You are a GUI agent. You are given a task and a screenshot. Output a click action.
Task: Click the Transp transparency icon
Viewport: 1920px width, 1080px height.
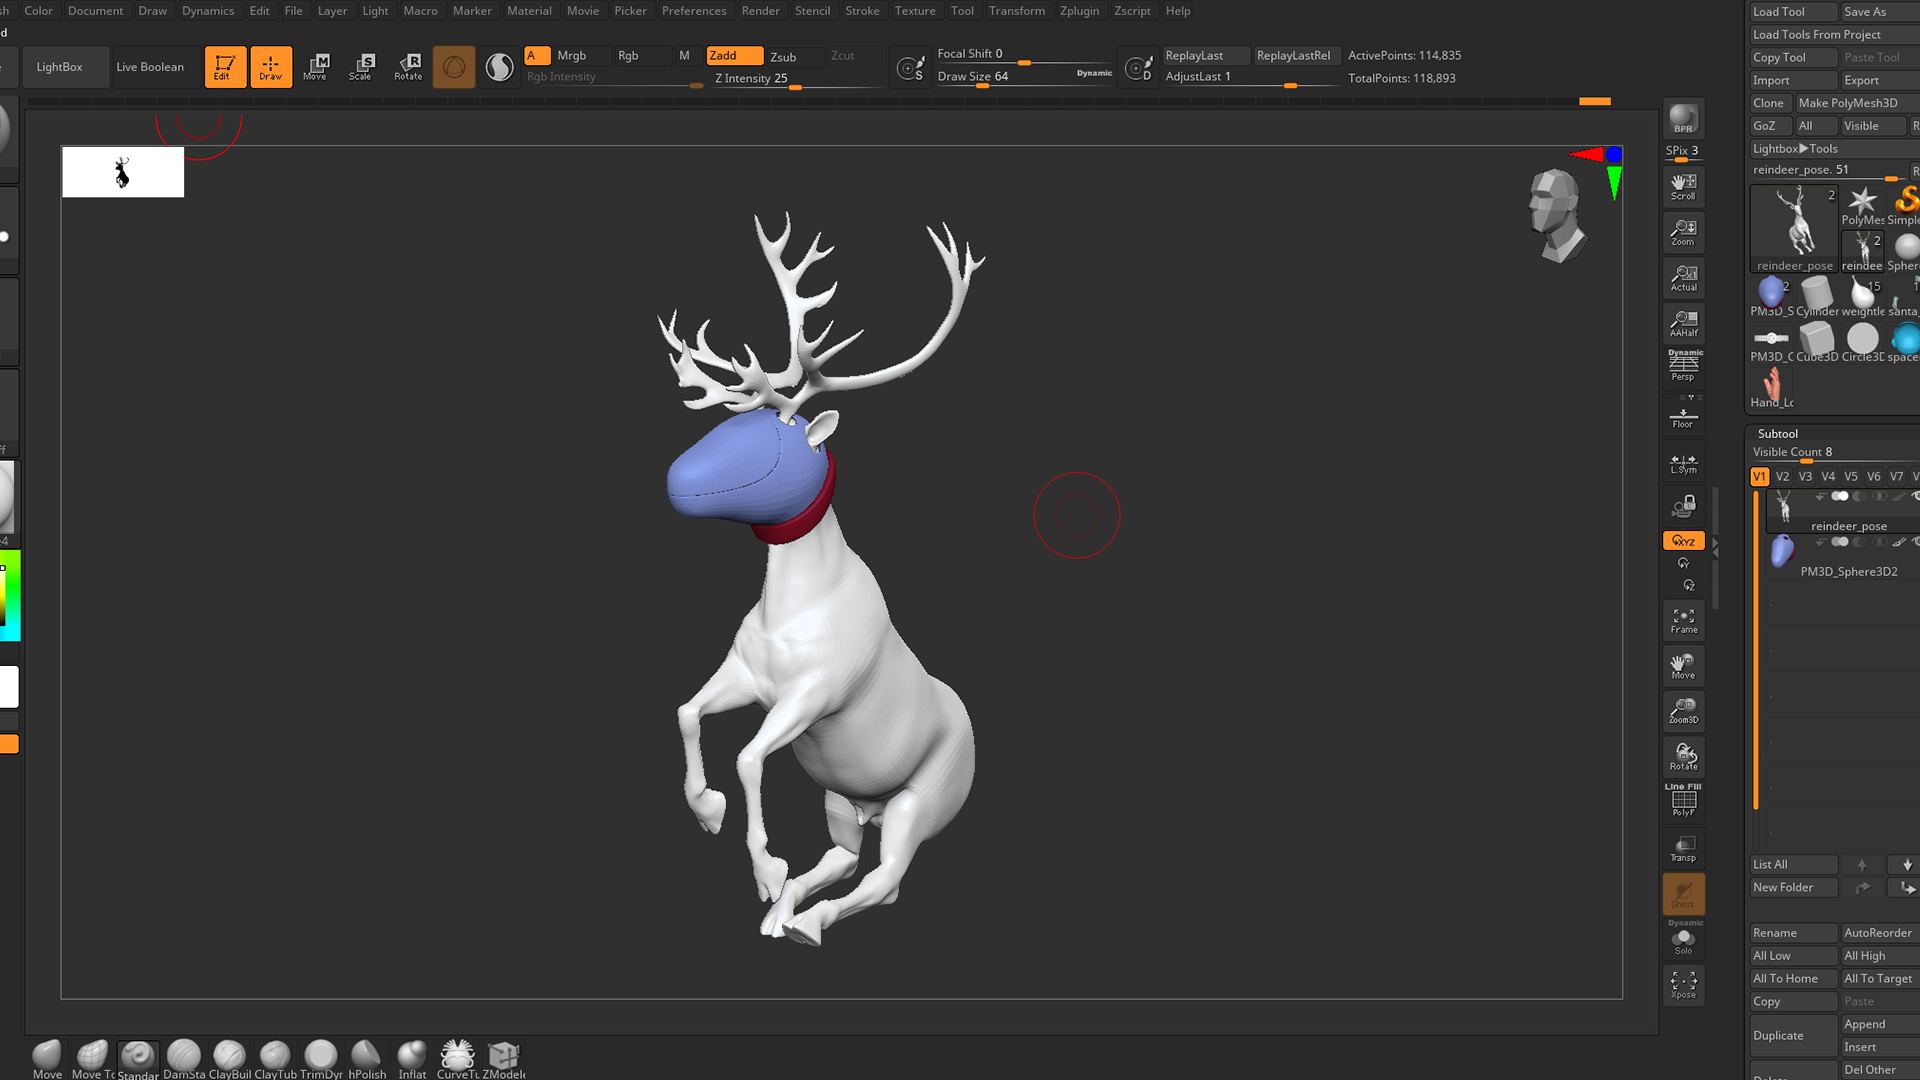coord(1683,848)
